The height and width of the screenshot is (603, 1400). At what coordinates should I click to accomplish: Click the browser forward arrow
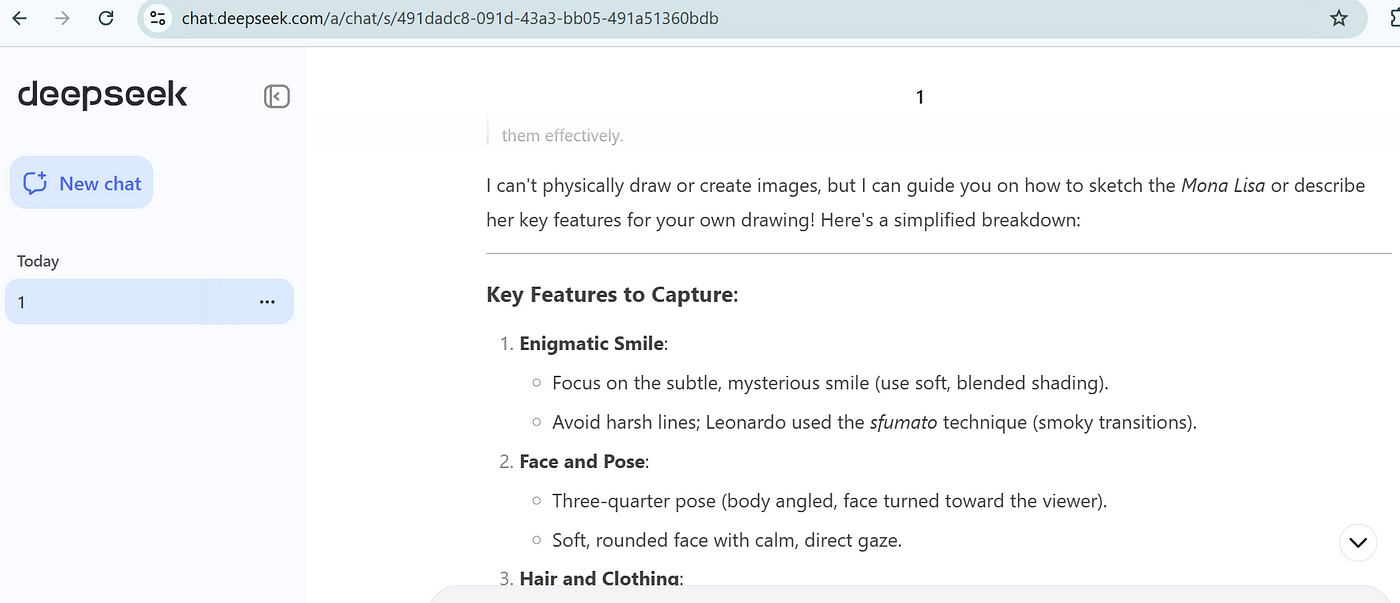[63, 19]
